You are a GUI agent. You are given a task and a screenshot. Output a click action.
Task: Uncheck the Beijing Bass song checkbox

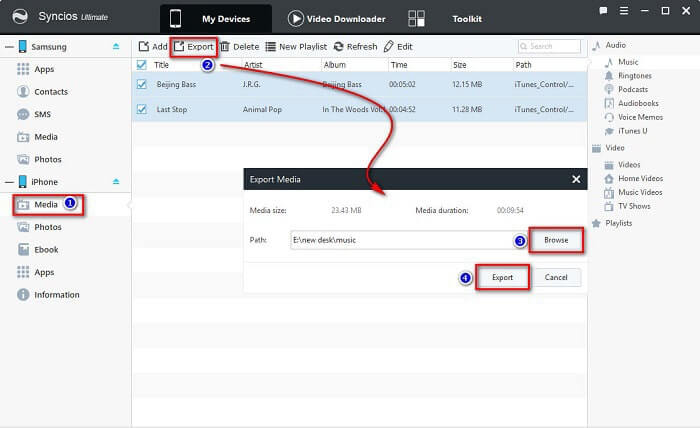(141, 84)
